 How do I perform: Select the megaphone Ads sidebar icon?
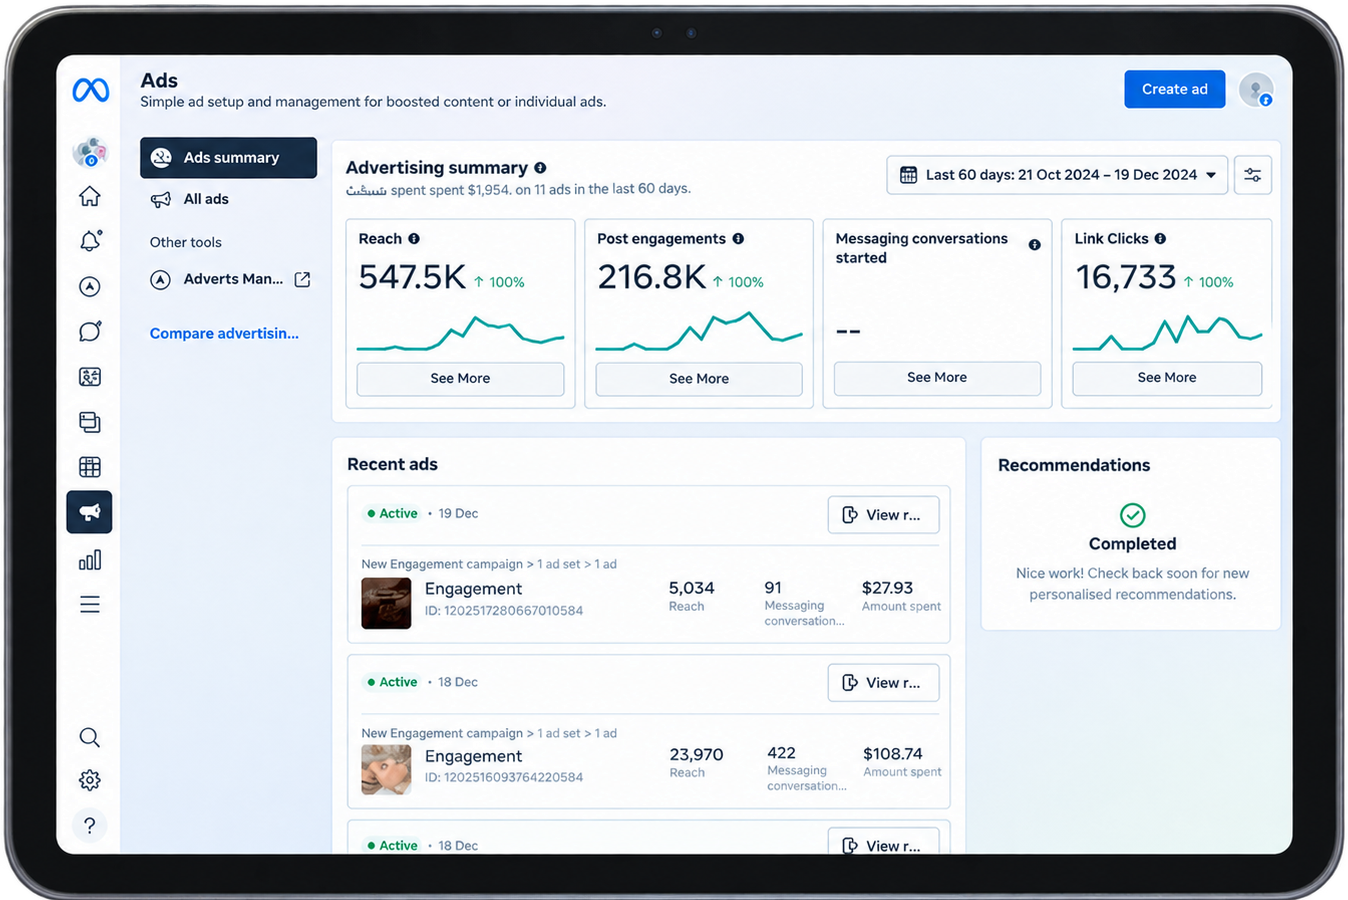(x=90, y=512)
